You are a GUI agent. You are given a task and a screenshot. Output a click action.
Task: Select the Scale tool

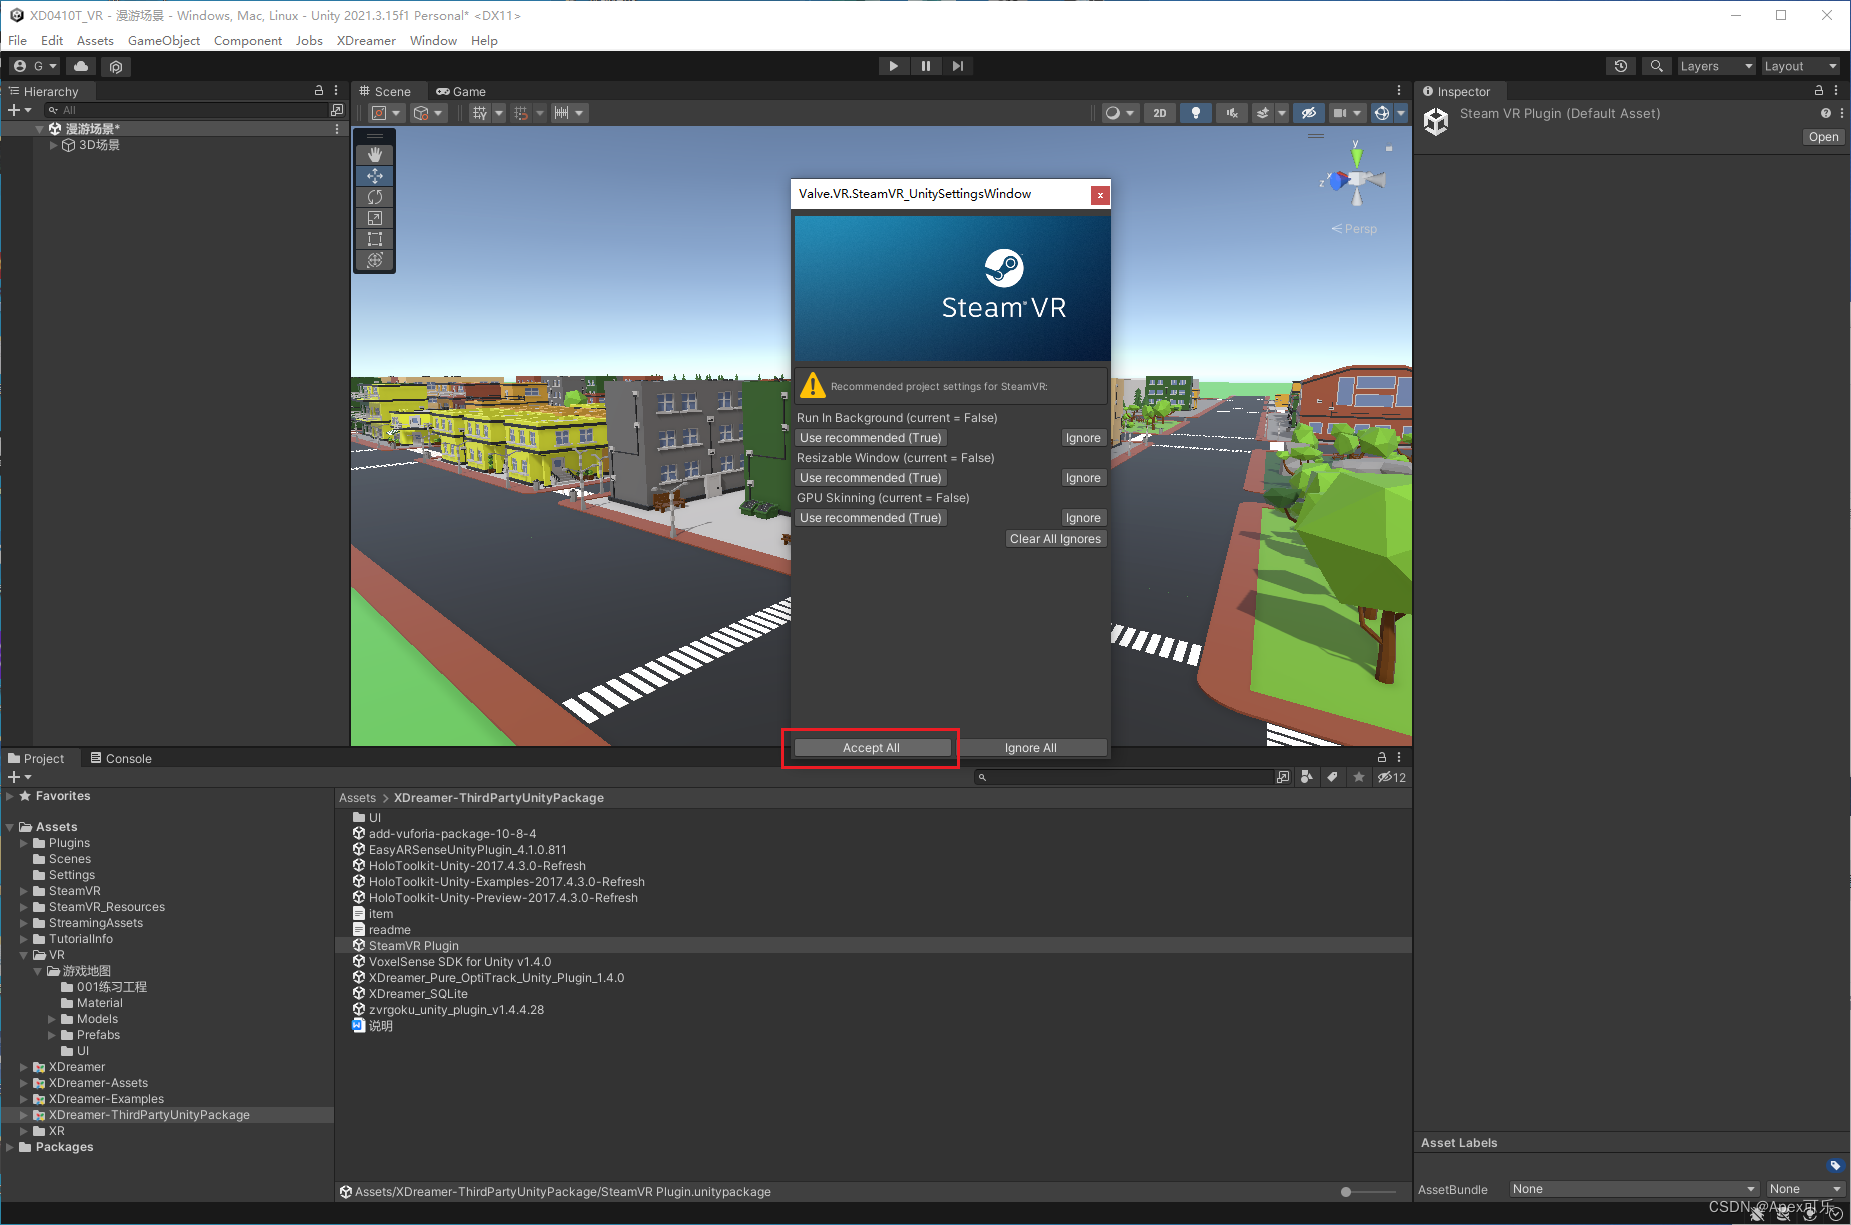375,218
